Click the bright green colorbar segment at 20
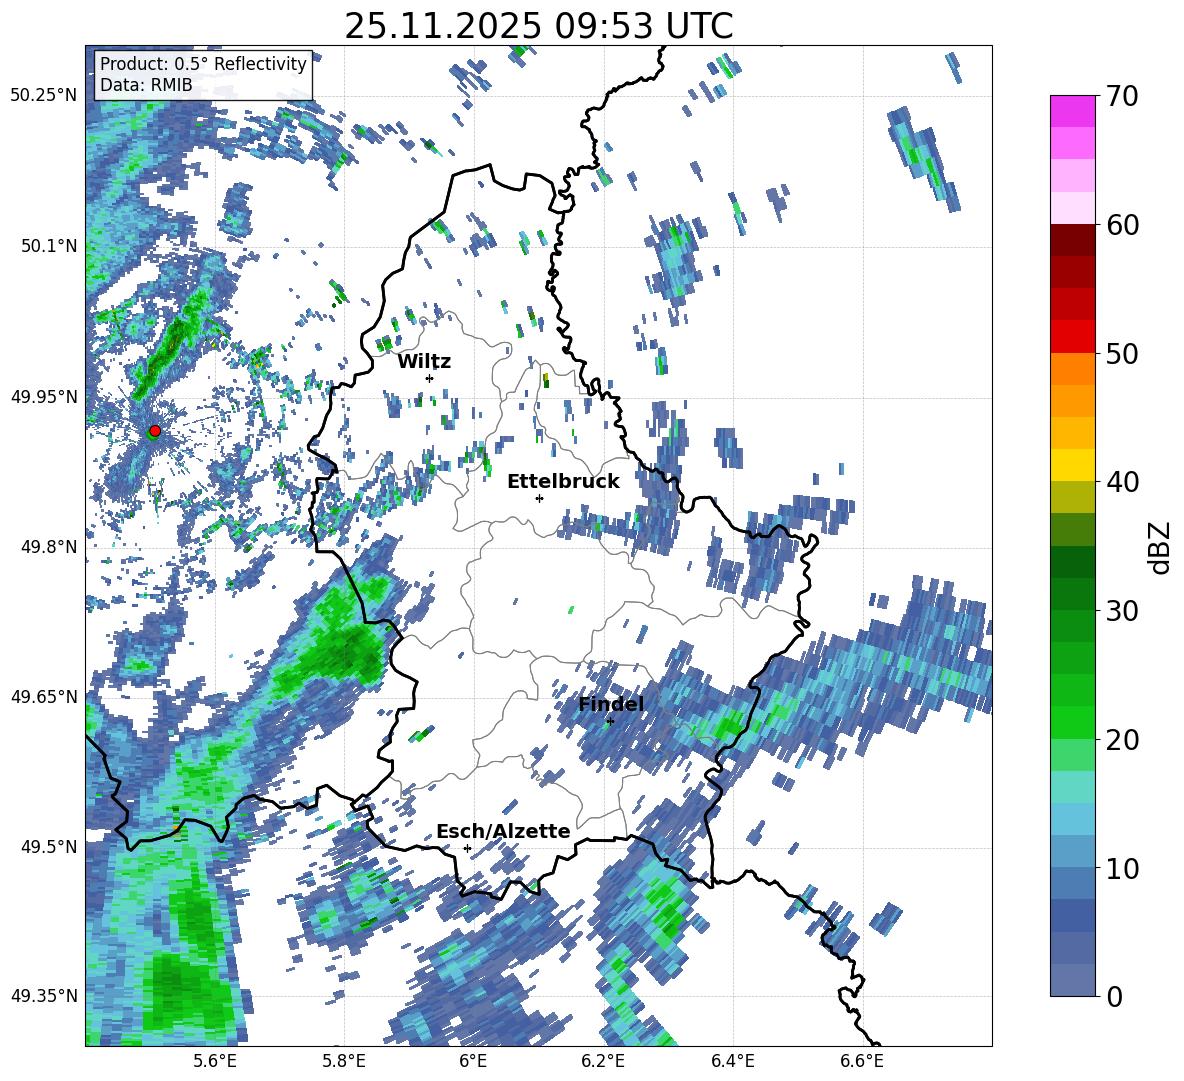1184x1081 pixels. (1072, 722)
